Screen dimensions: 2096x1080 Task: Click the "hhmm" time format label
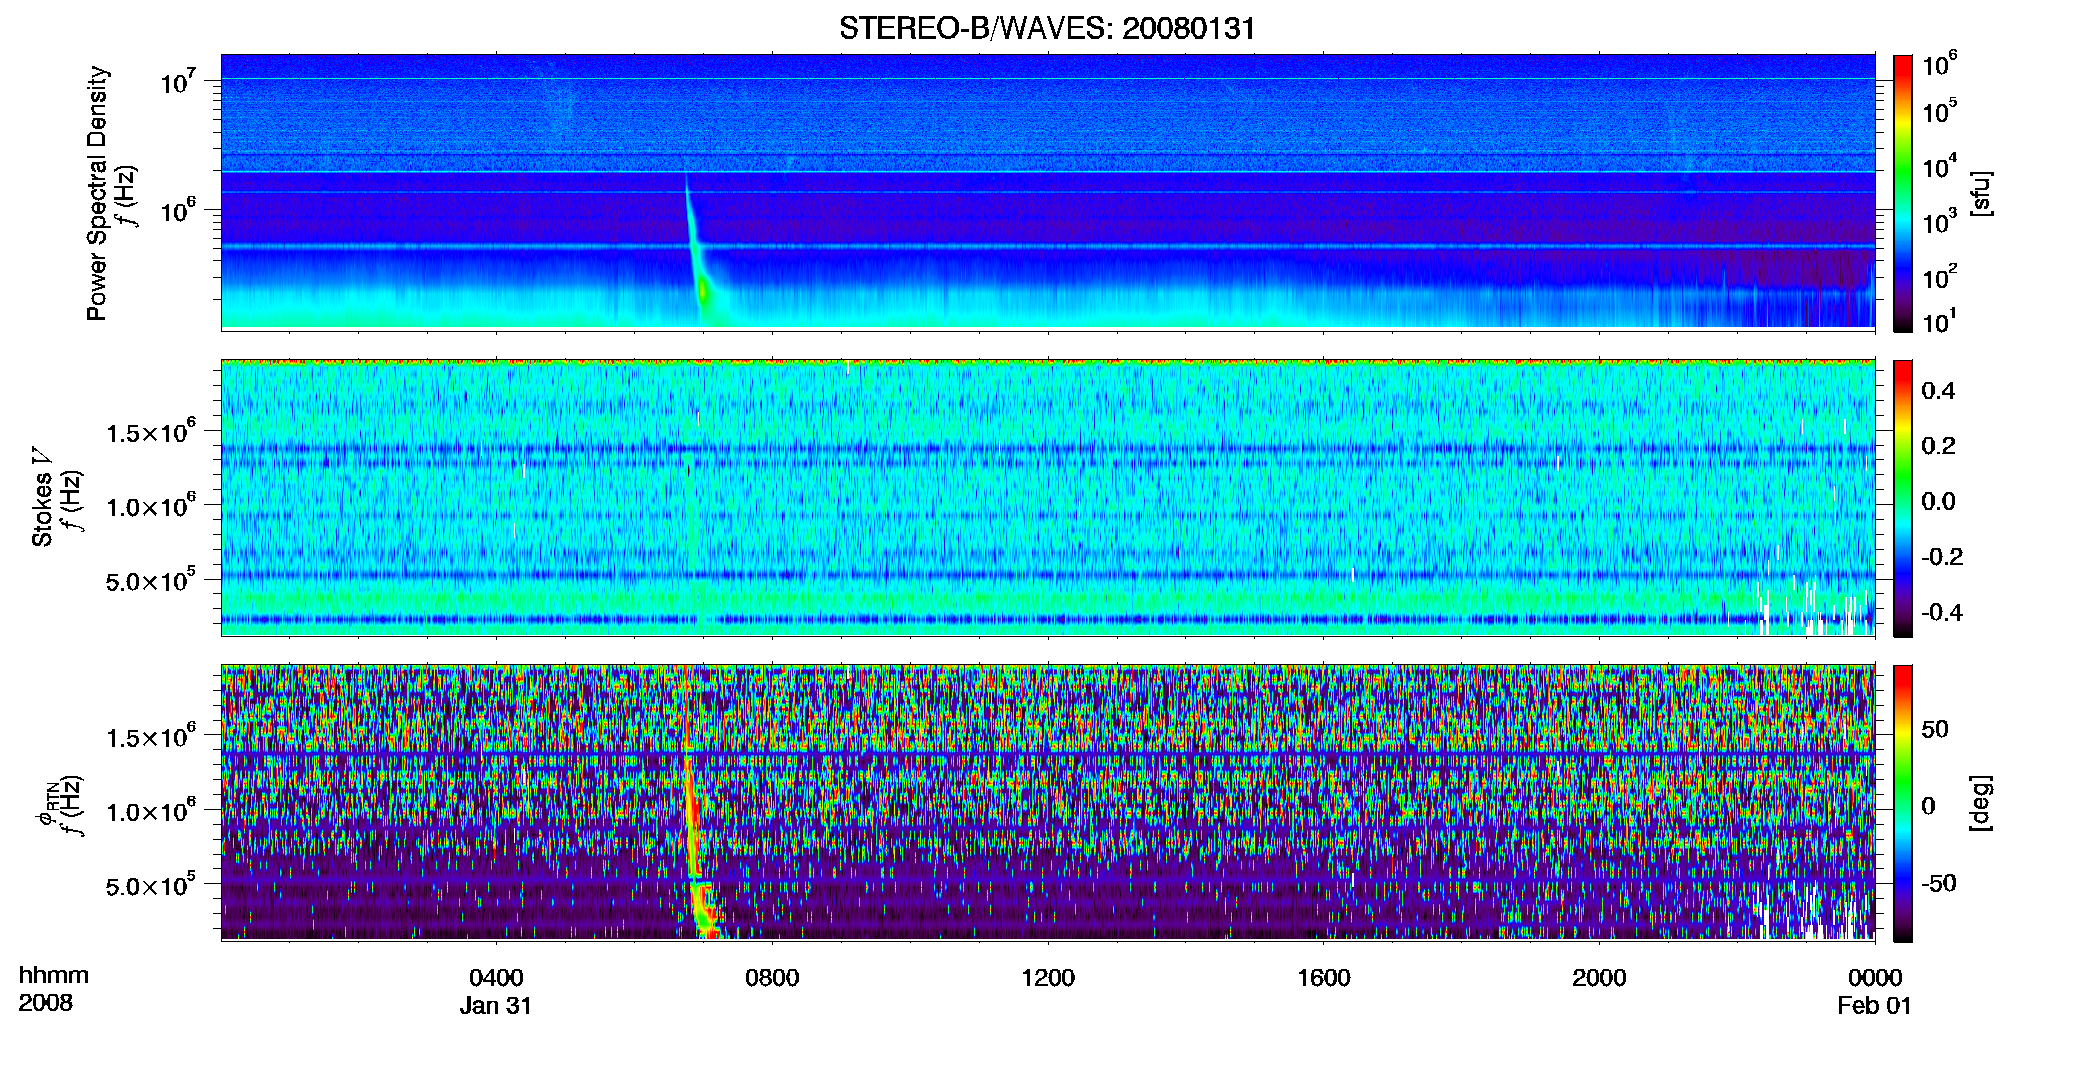54,975
